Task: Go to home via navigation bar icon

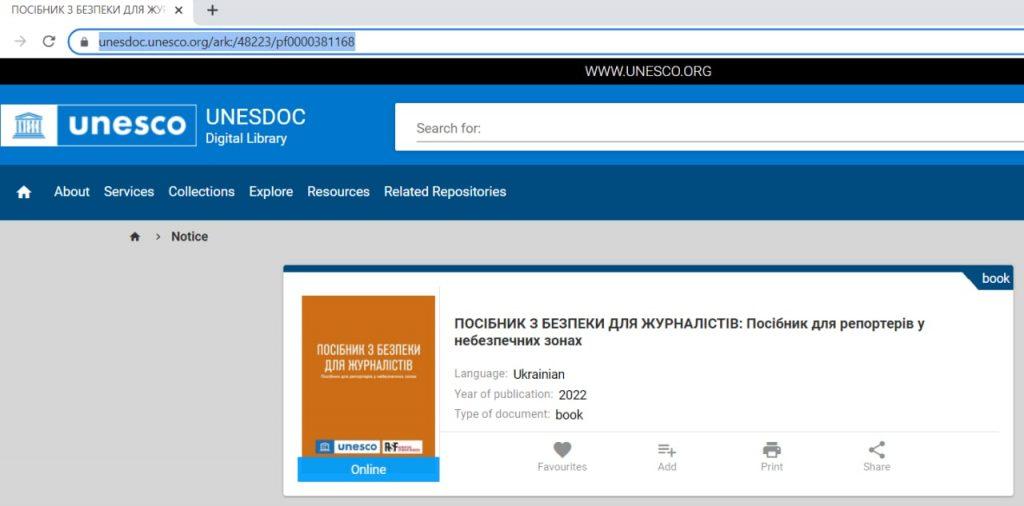Action: click(x=24, y=192)
